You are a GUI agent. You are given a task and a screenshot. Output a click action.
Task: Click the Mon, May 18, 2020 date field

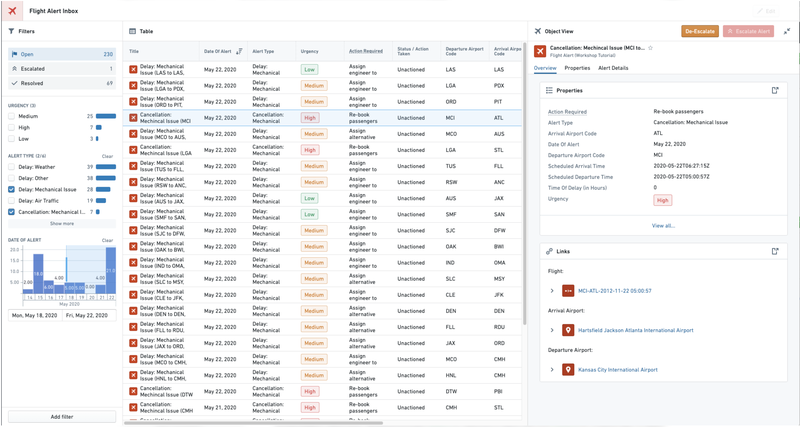(x=34, y=316)
